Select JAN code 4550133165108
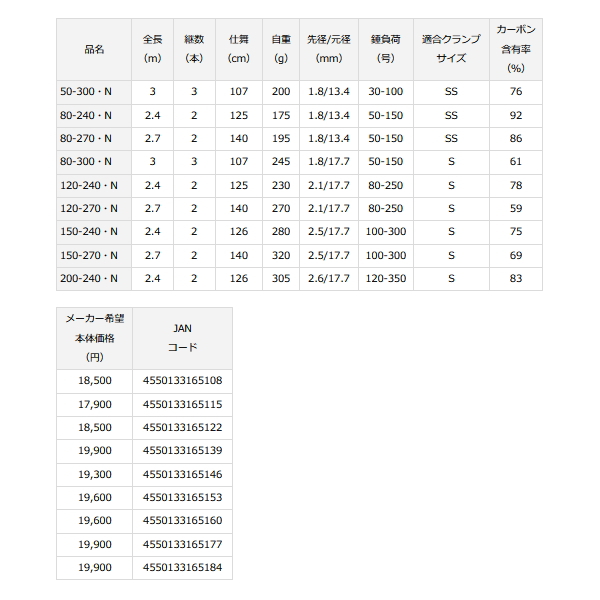 pyautogui.click(x=183, y=381)
